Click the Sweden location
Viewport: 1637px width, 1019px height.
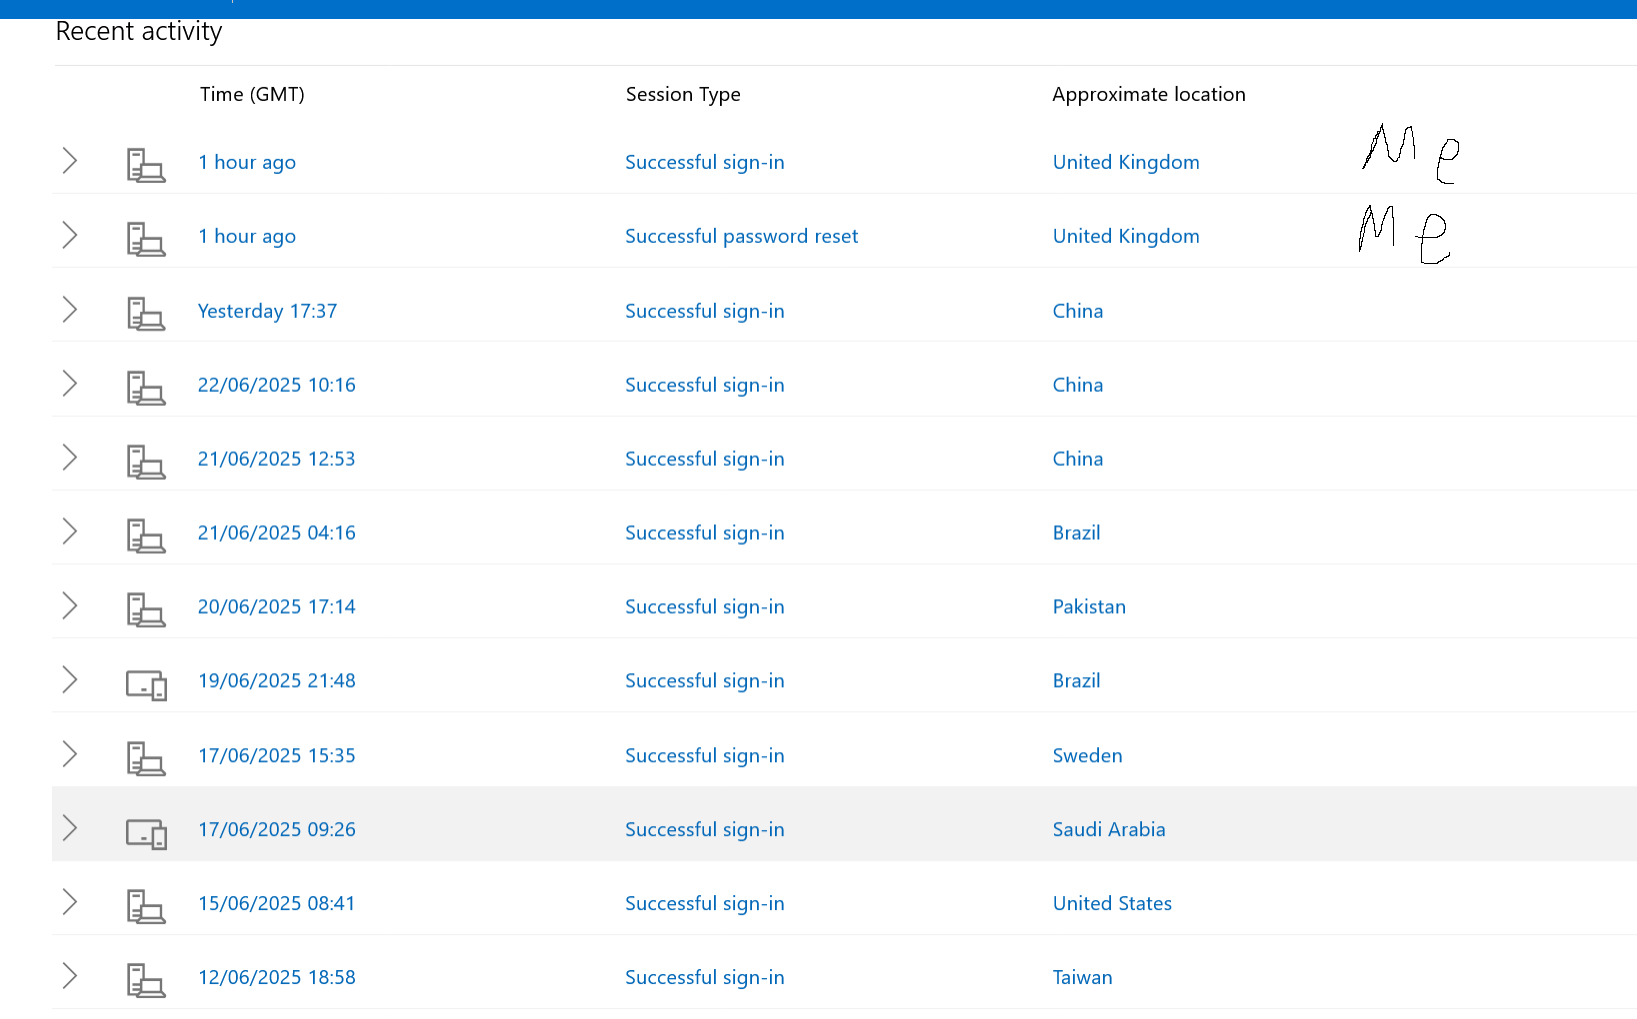(1088, 756)
